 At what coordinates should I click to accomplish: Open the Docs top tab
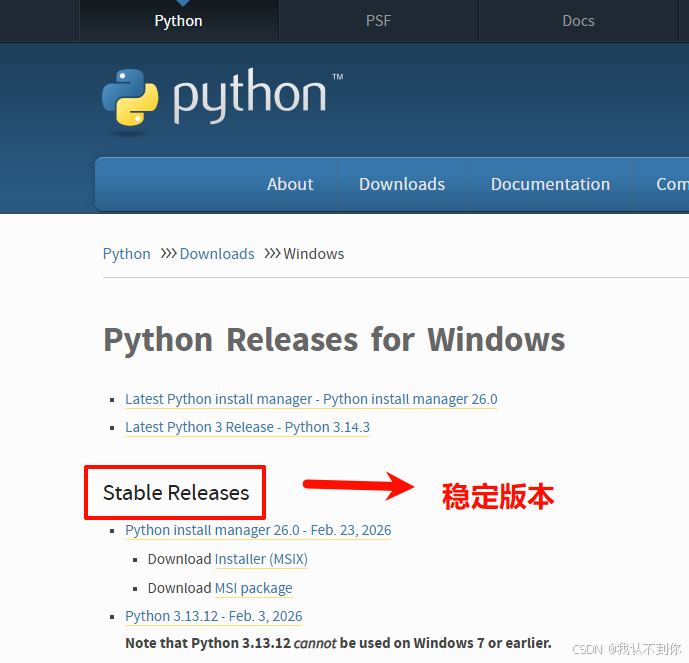tap(578, 21)
